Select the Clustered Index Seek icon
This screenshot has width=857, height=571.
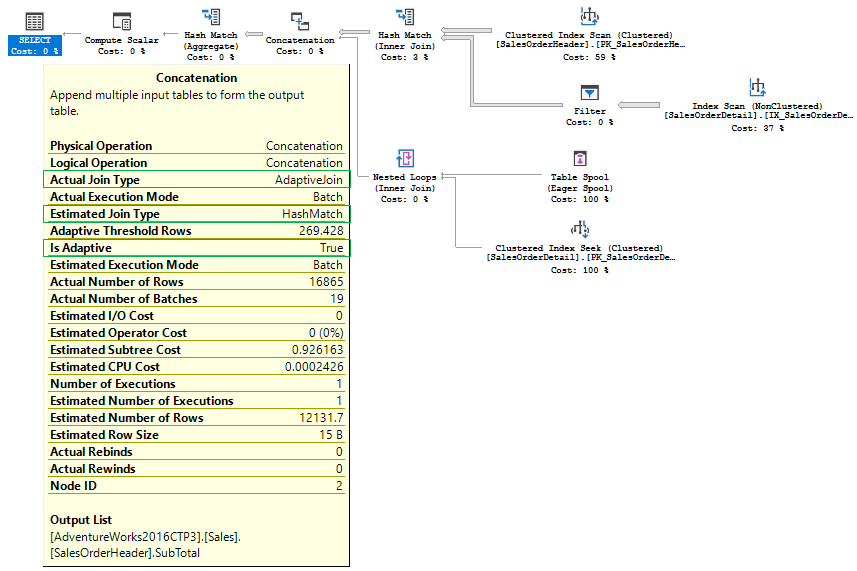tap(579, 230)
